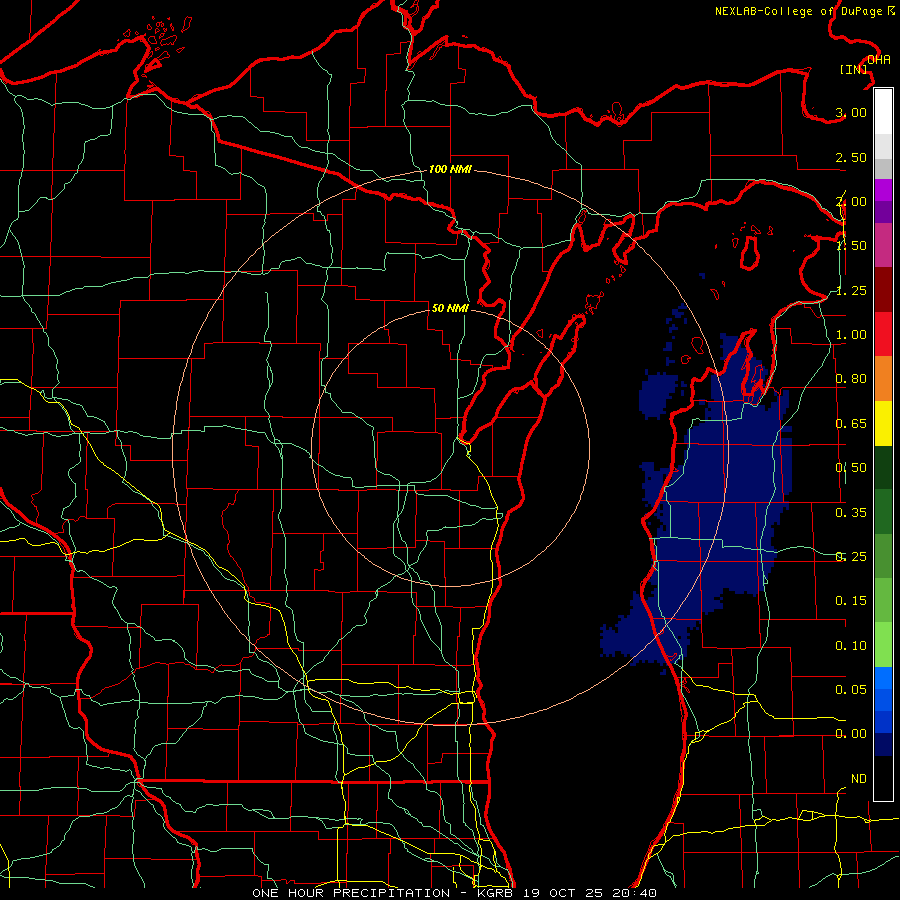900x900 pixels.
Task: Click the 0.05 legend value
Action: 851,689
